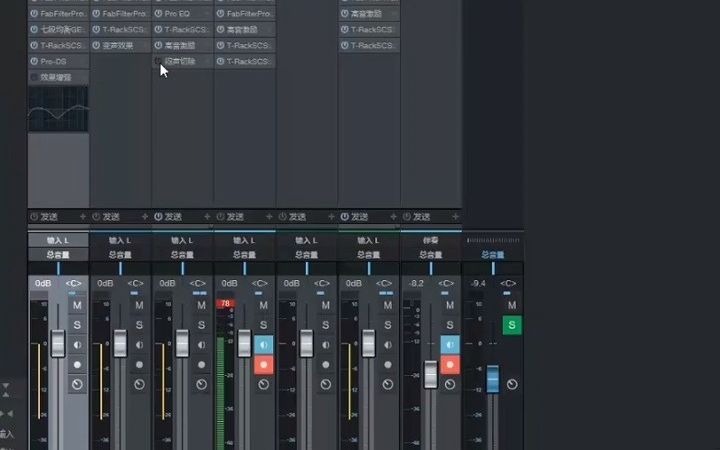Disable the green solo button on master channel
The width and height of the screenshot is (720, 450).
click(512, 325)
